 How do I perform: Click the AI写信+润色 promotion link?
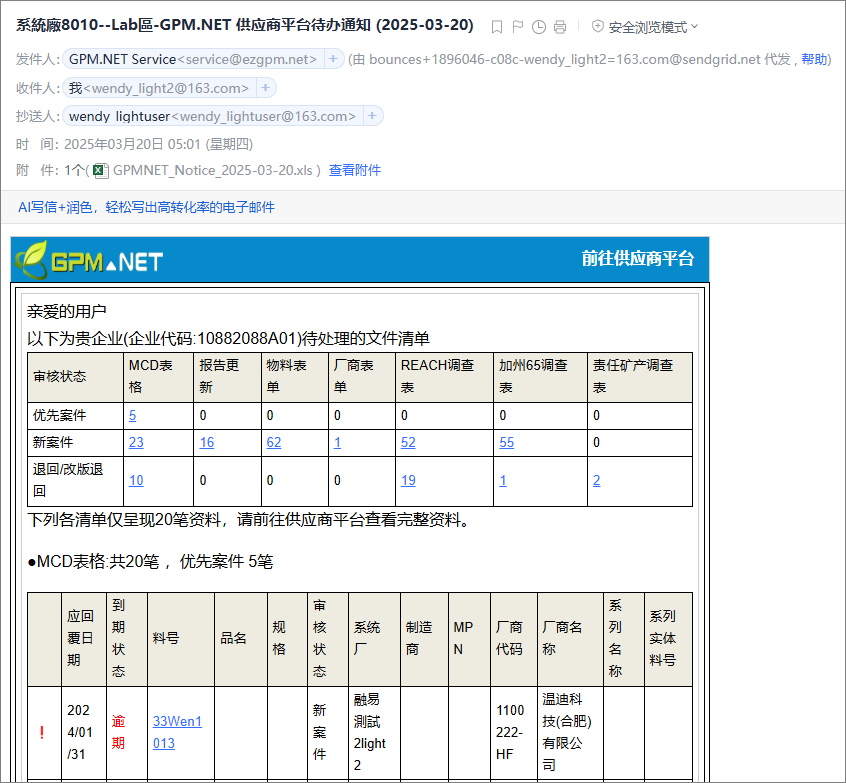tap(146, 207)
